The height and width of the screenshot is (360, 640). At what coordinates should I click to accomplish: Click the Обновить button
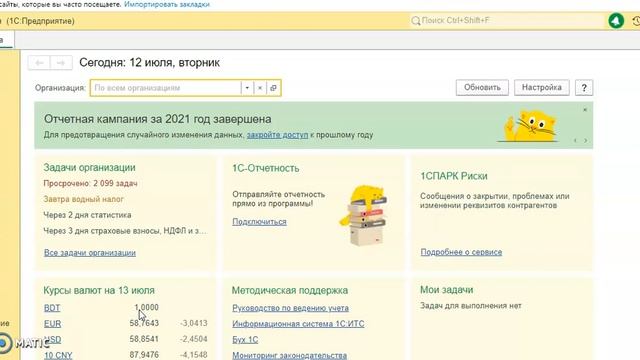click(482, 87)
